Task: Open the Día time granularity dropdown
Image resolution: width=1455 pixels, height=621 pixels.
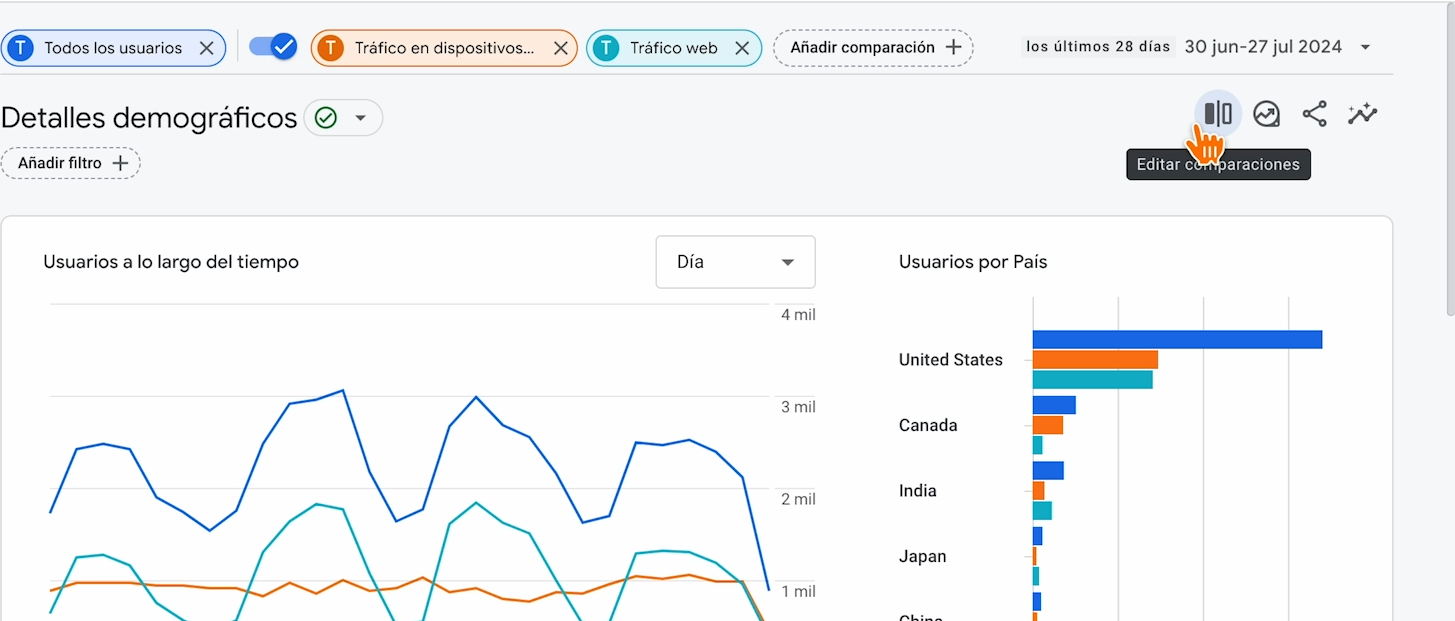Action: [735, 262]
